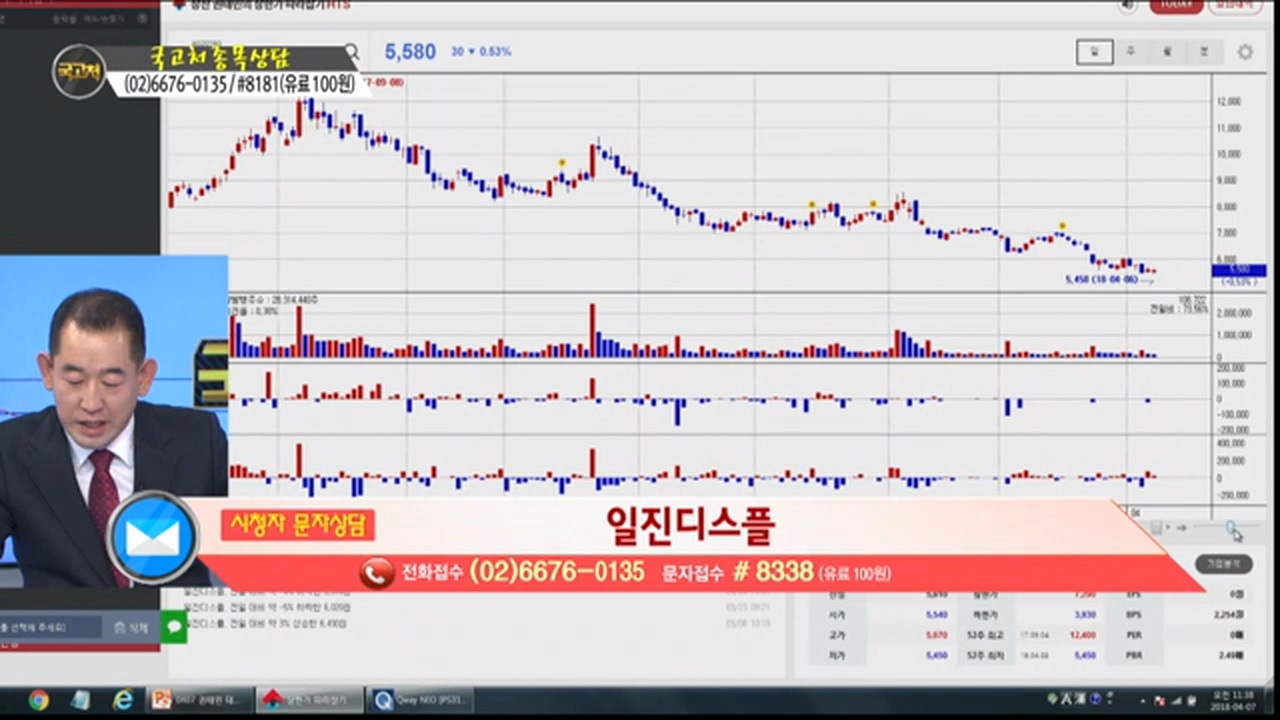1280x720 pixels.
Task: Open Google Chrome from taskbar
Action: pos(38,700)
